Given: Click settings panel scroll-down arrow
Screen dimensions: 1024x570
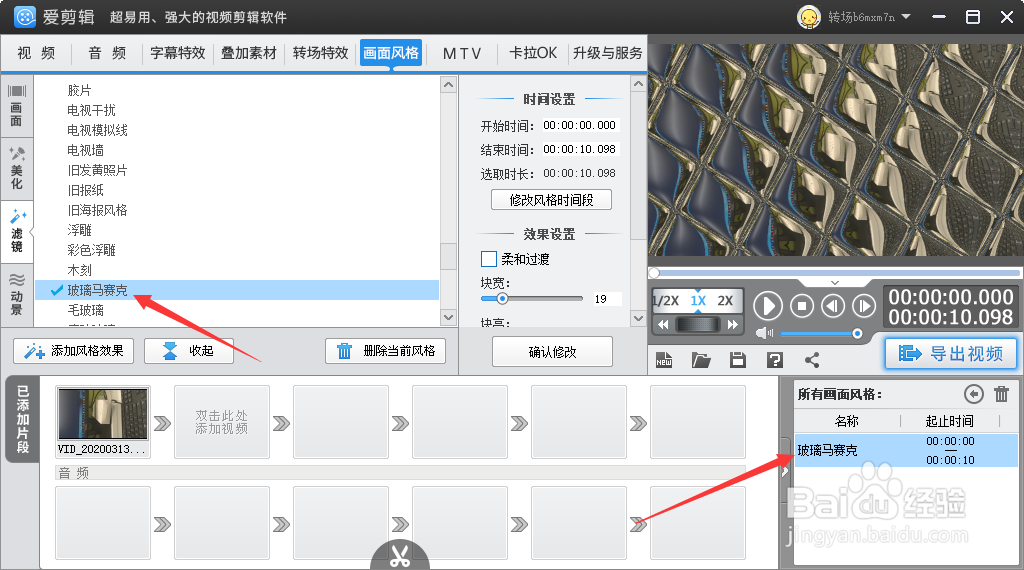Looking at the screenshot, I should [638, 318].
